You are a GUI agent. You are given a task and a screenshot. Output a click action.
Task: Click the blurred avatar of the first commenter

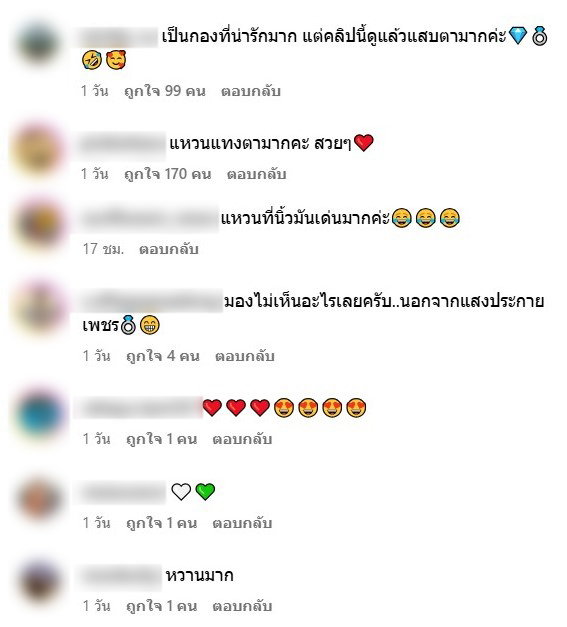tap(38, 43)
